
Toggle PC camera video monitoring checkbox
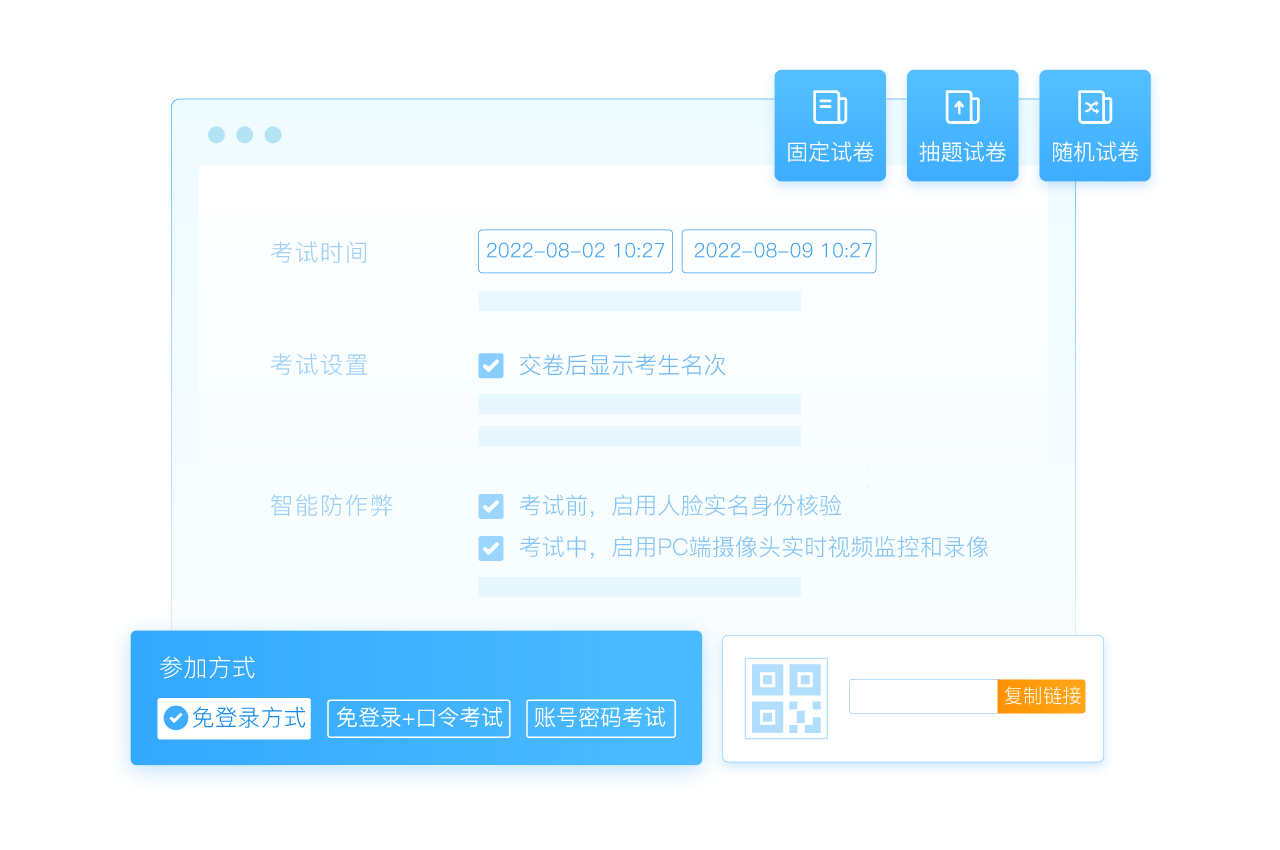click(x=491, y=548)
